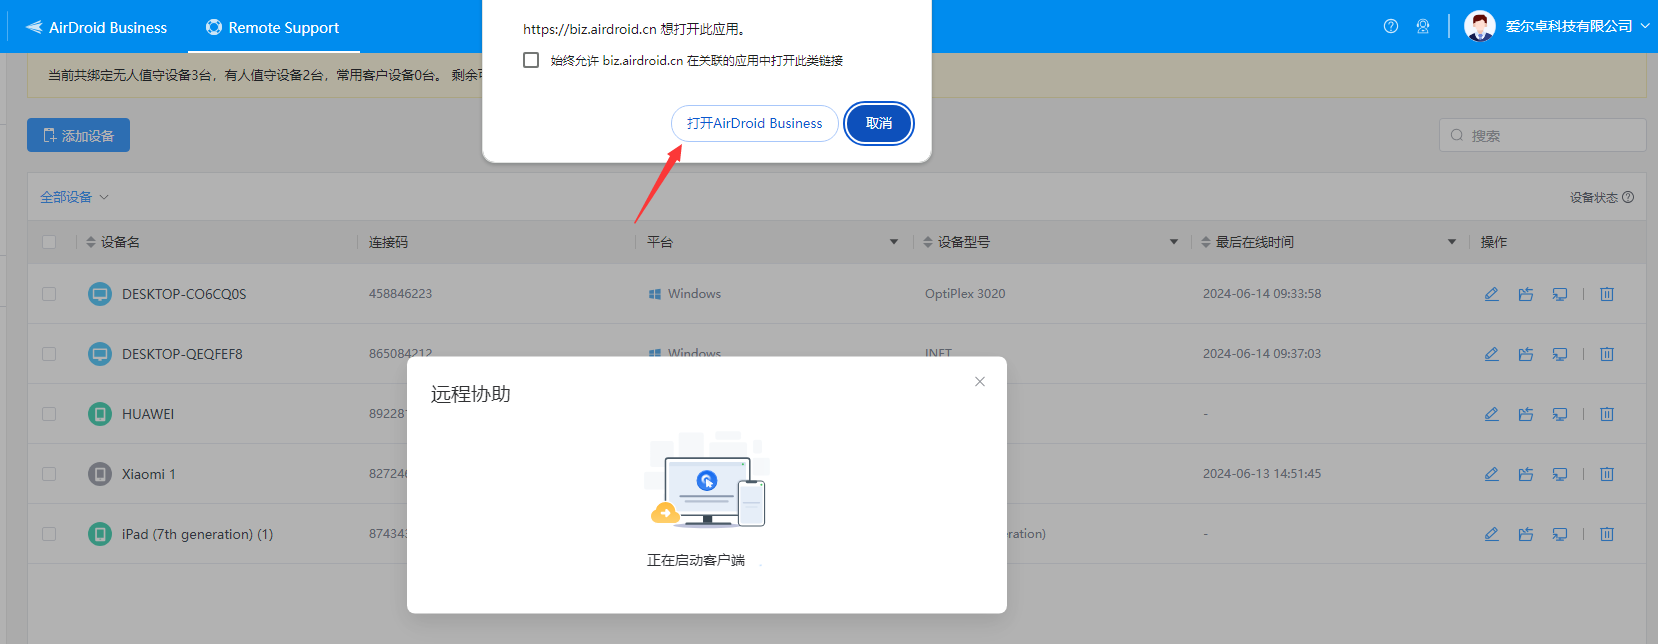
Task: Click pencil edit icon in HUAWEI row
Action: [1491, 414]
